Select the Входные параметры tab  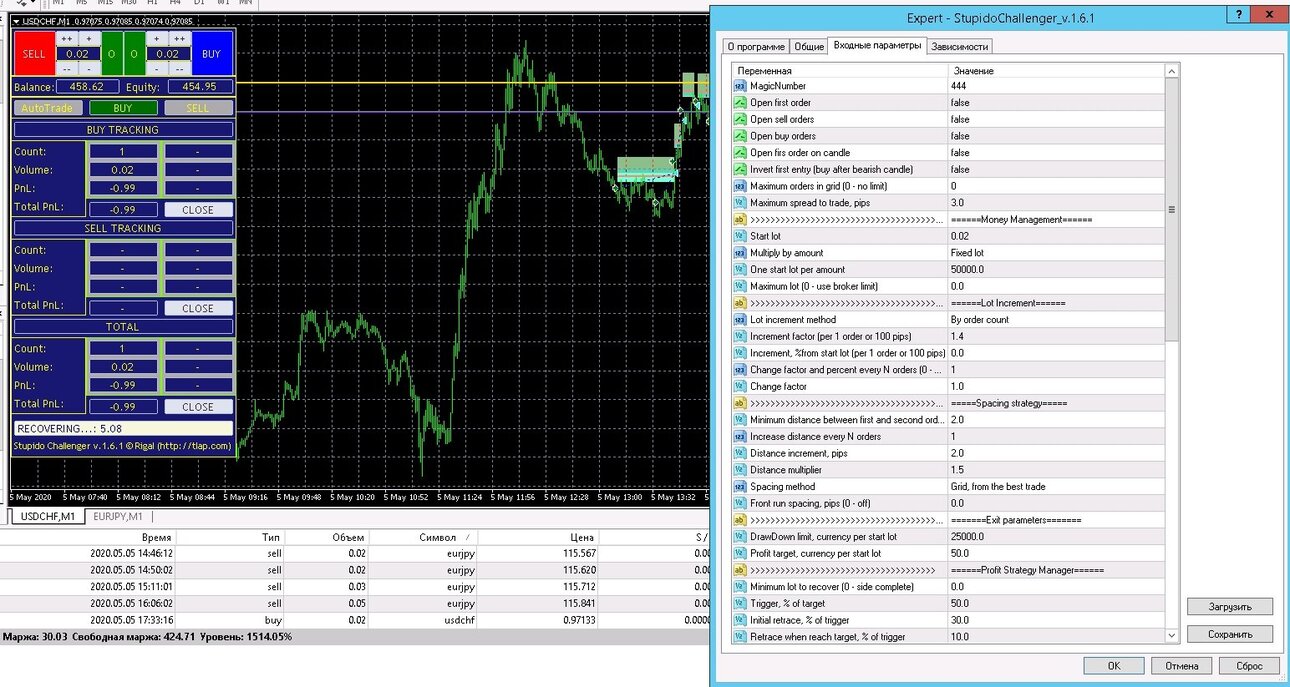877,45
